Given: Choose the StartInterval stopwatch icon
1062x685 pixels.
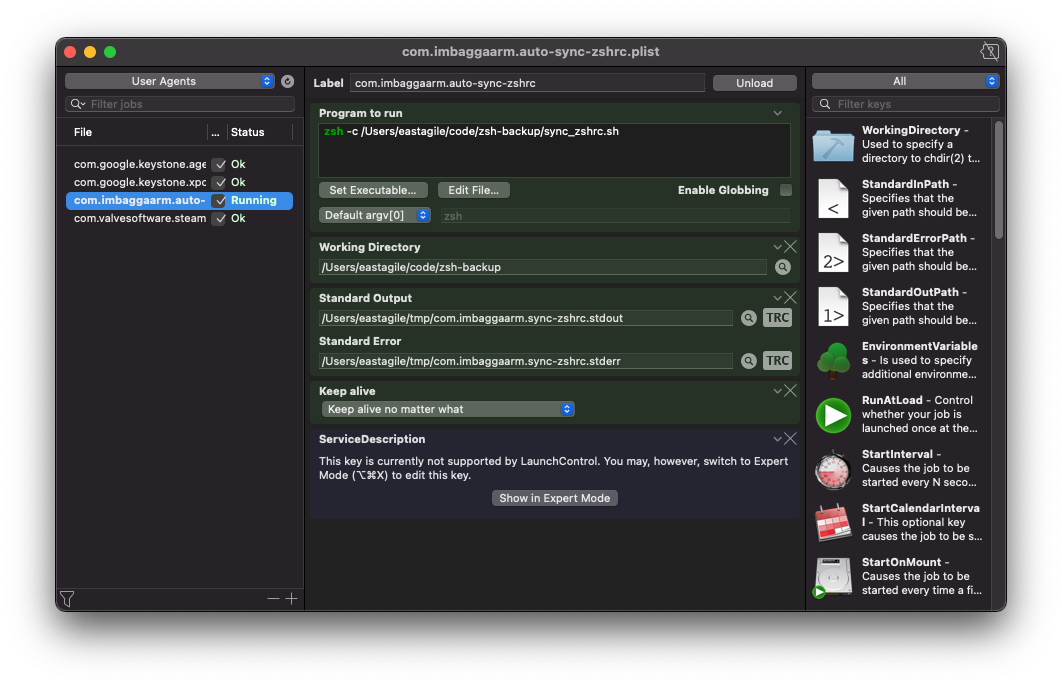Looking at the screenshot, I should tap(833, 470).
